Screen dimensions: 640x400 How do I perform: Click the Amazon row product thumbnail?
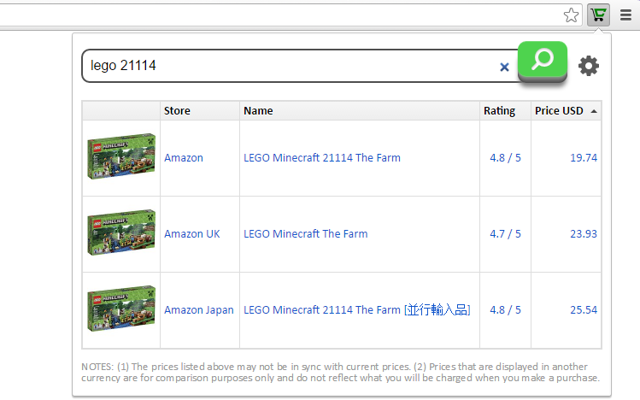point(121,156)
